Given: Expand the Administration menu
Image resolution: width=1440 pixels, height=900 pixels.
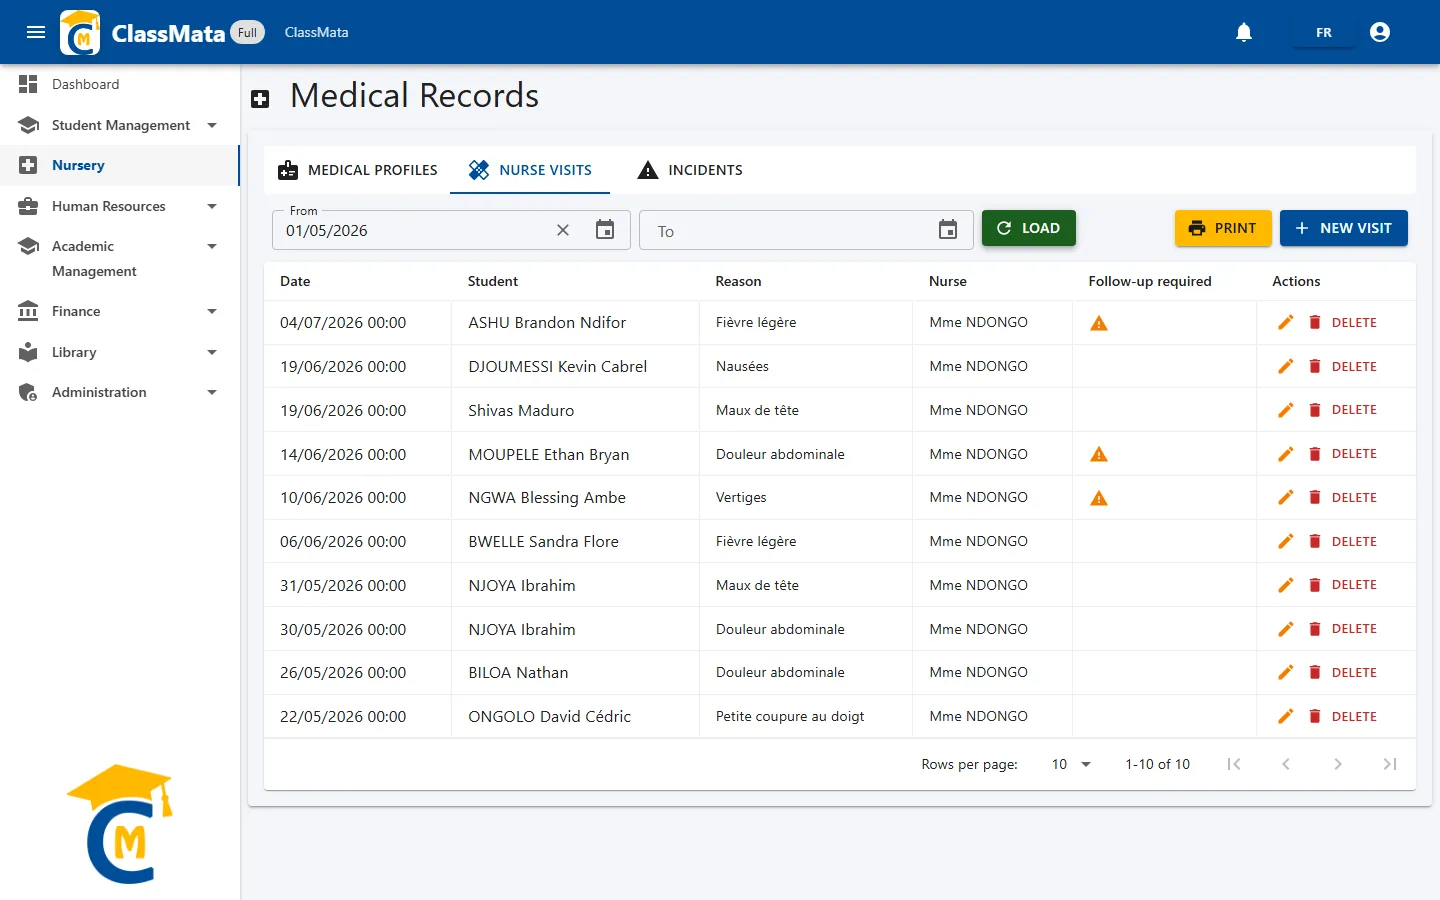Looking at the screenshot, I should pyautogui.click(x=120, y=392).
